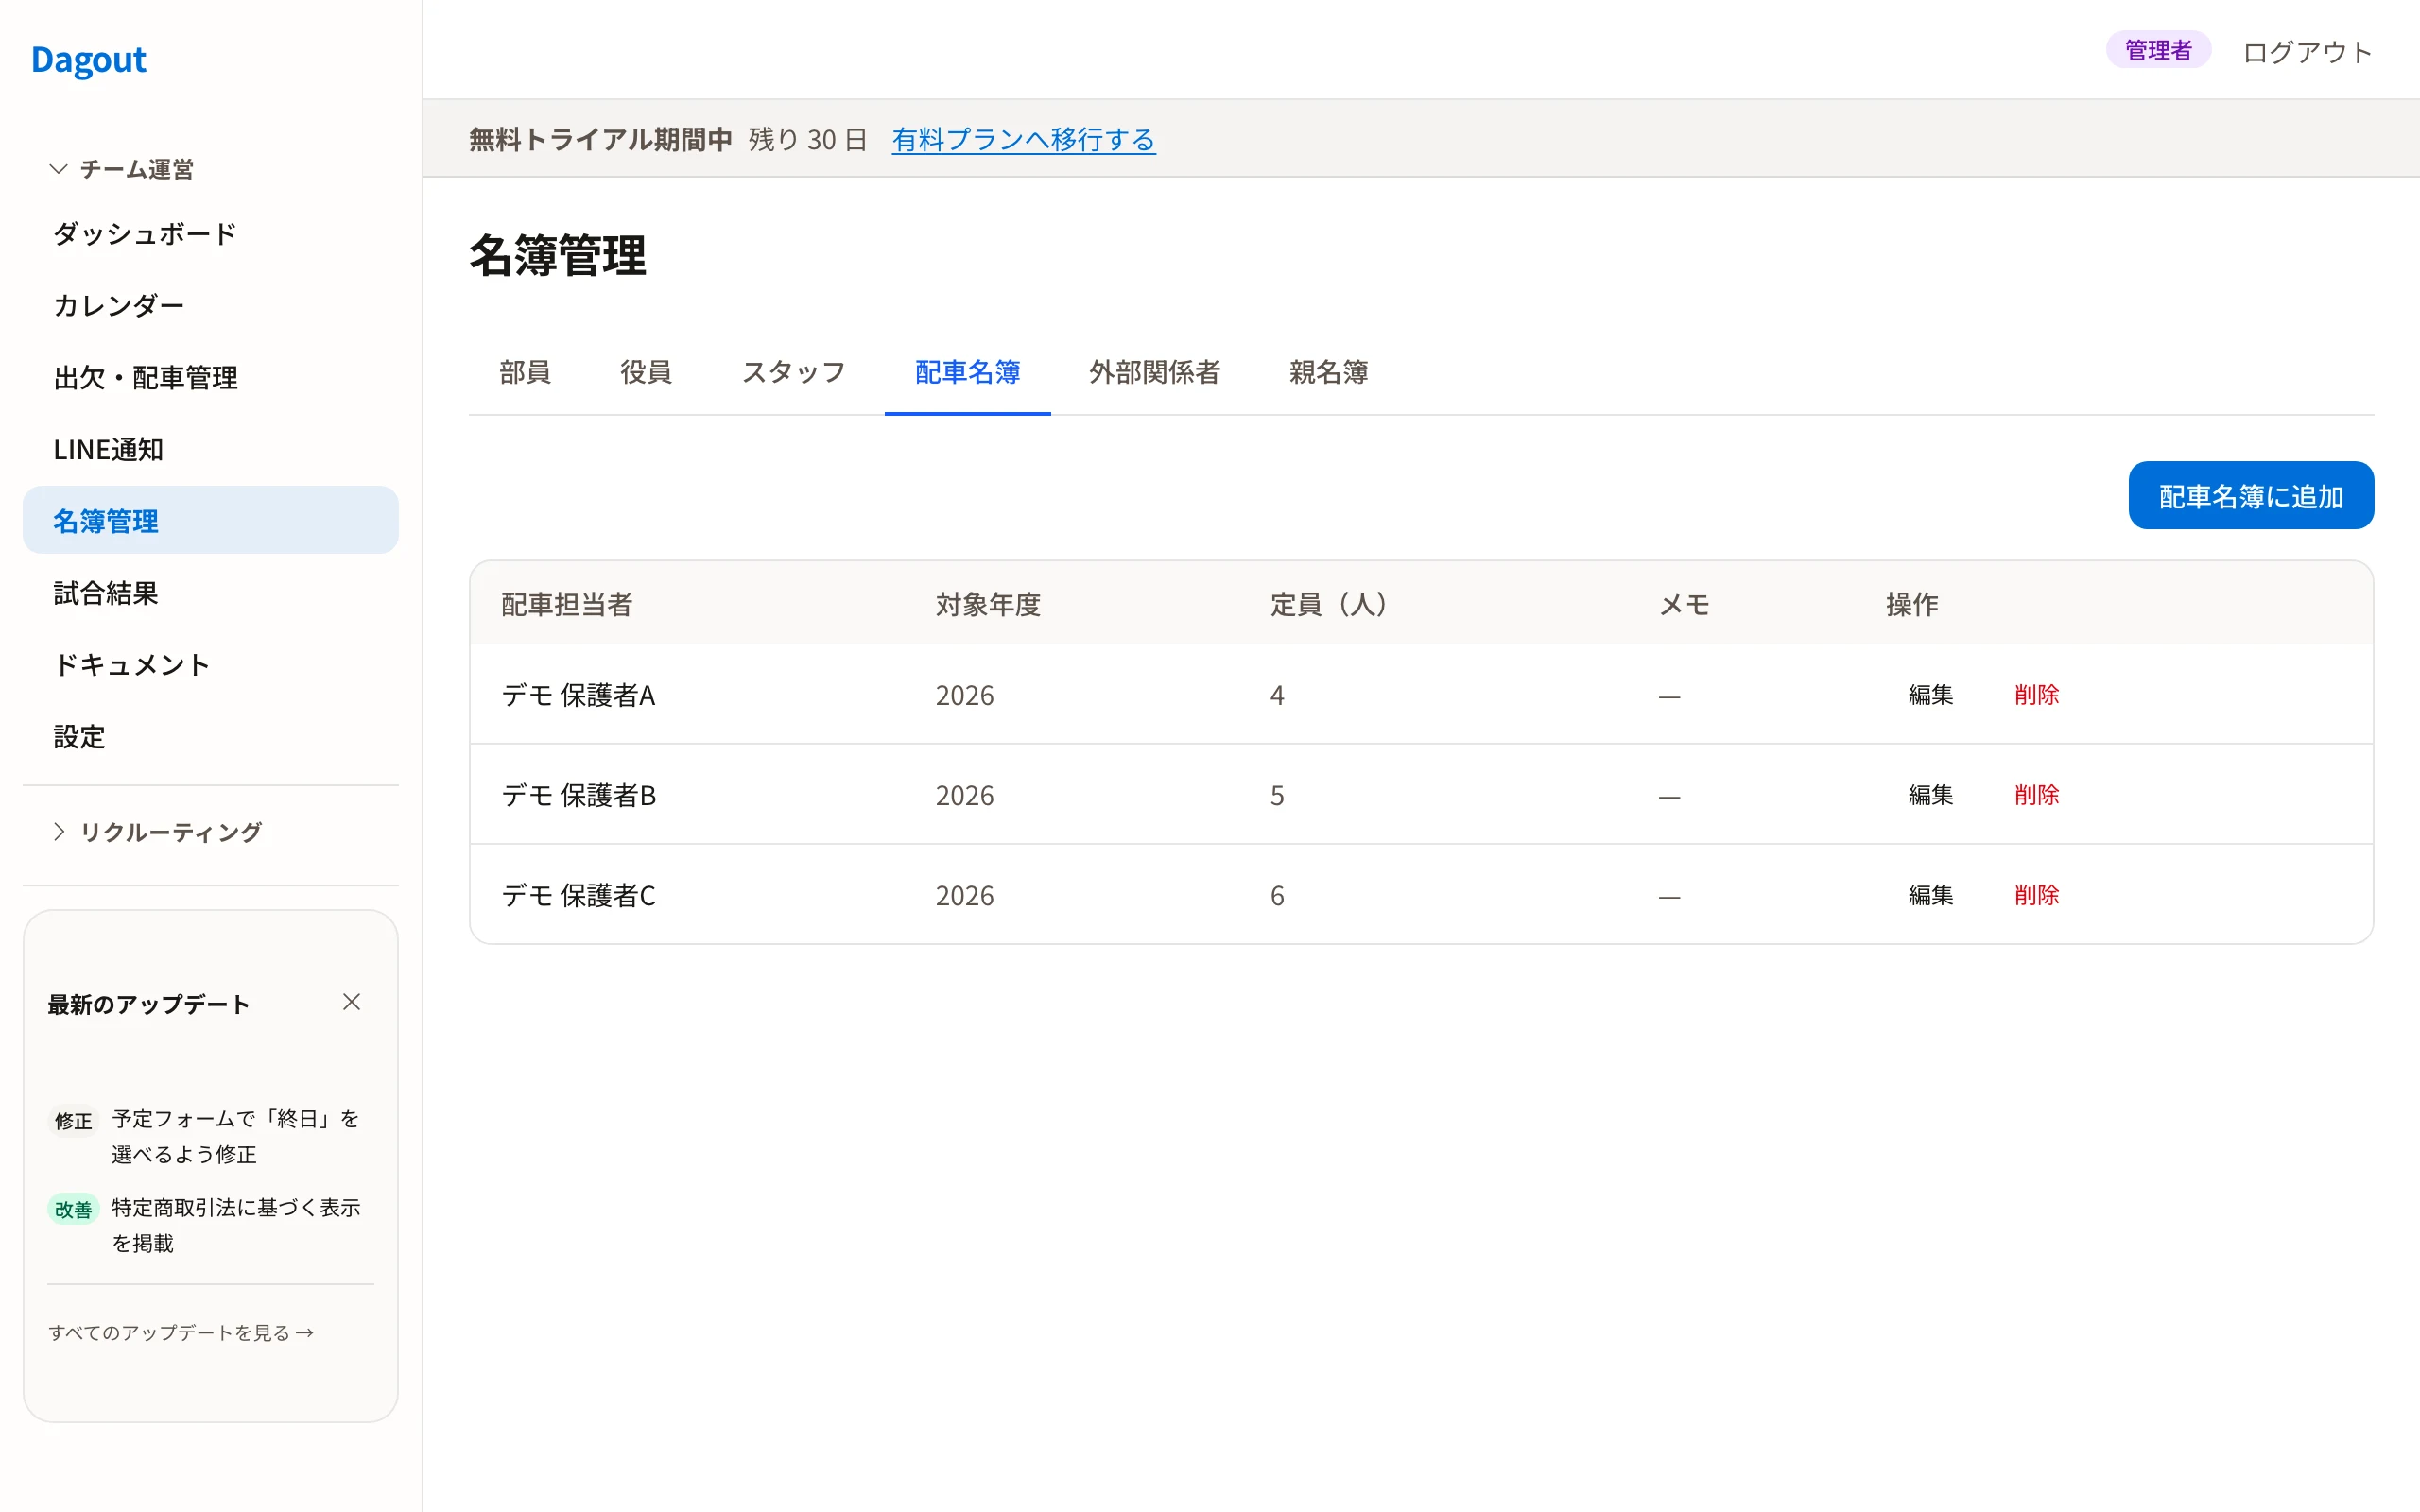Click the 最新のアップデート heading

coord(148,1004)
